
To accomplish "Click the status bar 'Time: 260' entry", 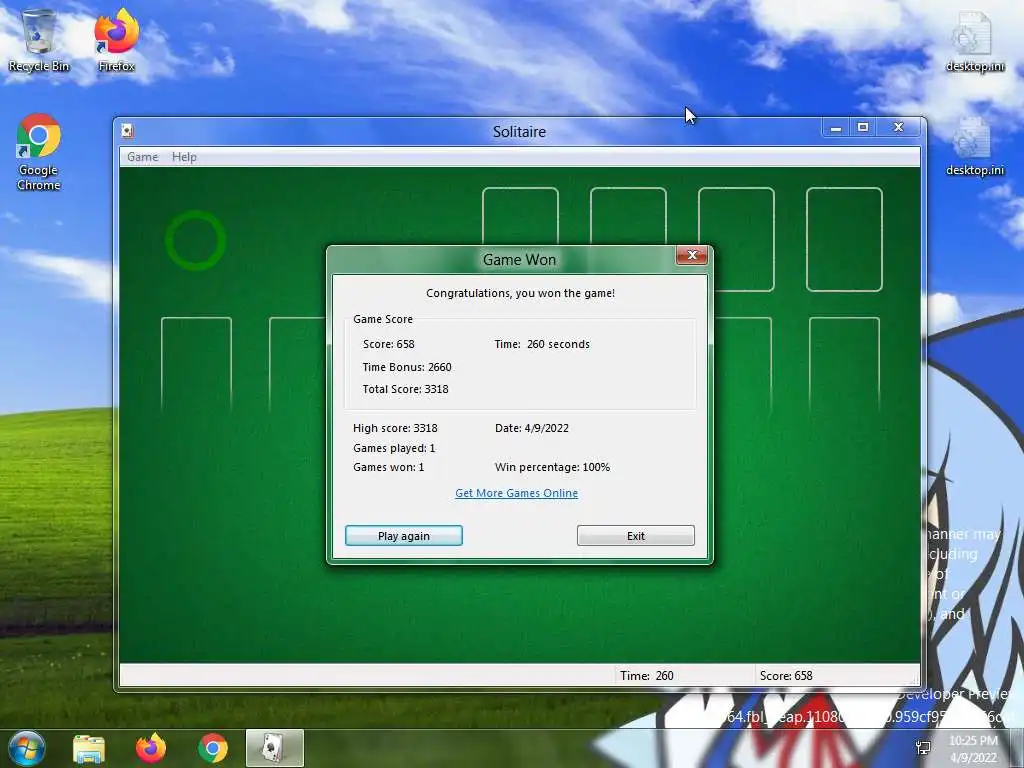I will point(647,676).
